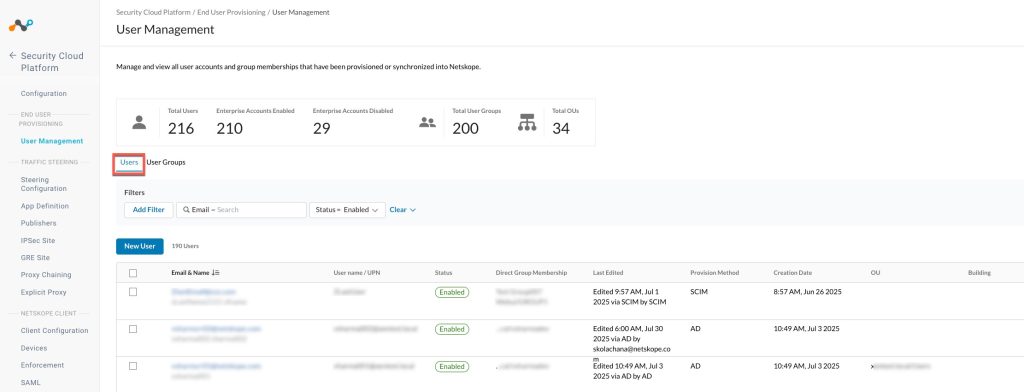Open SAML in the sidebar

tap(30, 383)
